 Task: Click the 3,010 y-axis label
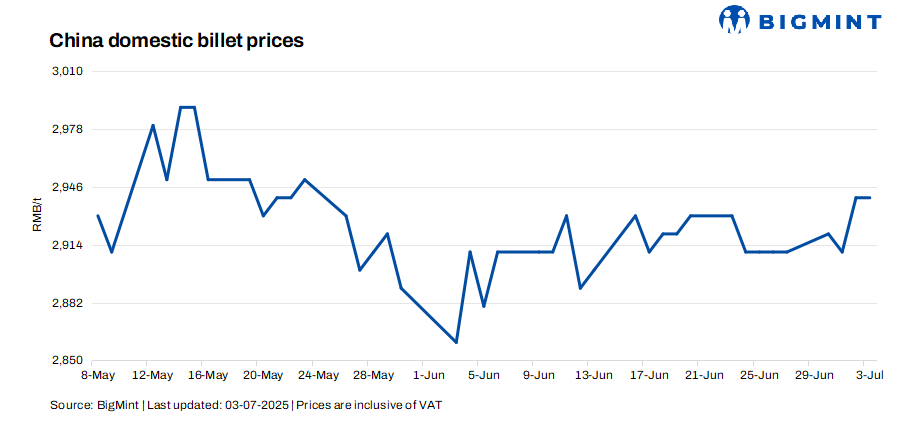tap(68, 71)
